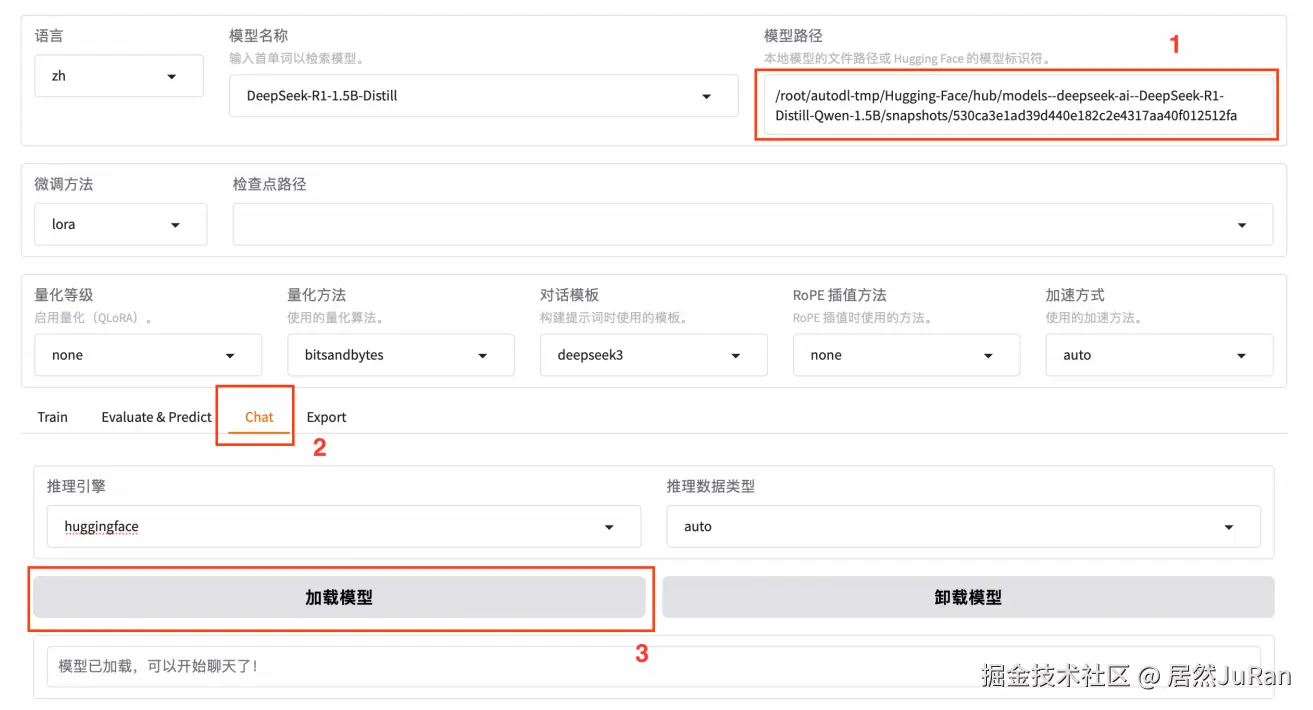Click the 模型已加载 status text box

click(x=654, y=666)
